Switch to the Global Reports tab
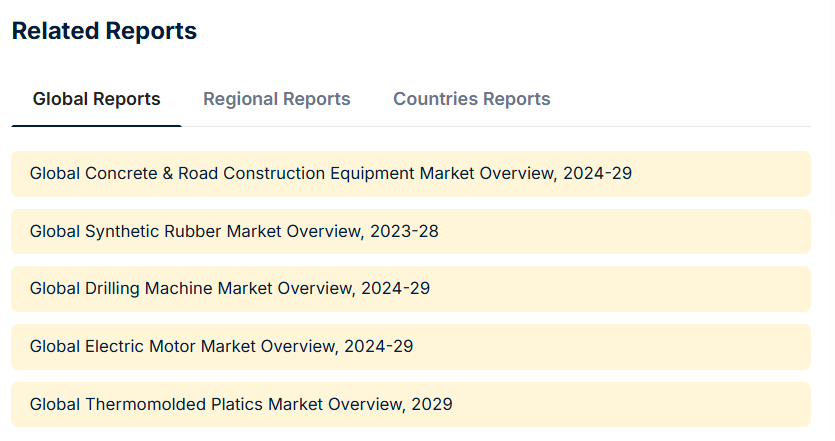The width and height of the screenshot is (835, 441). click(96, 99)
